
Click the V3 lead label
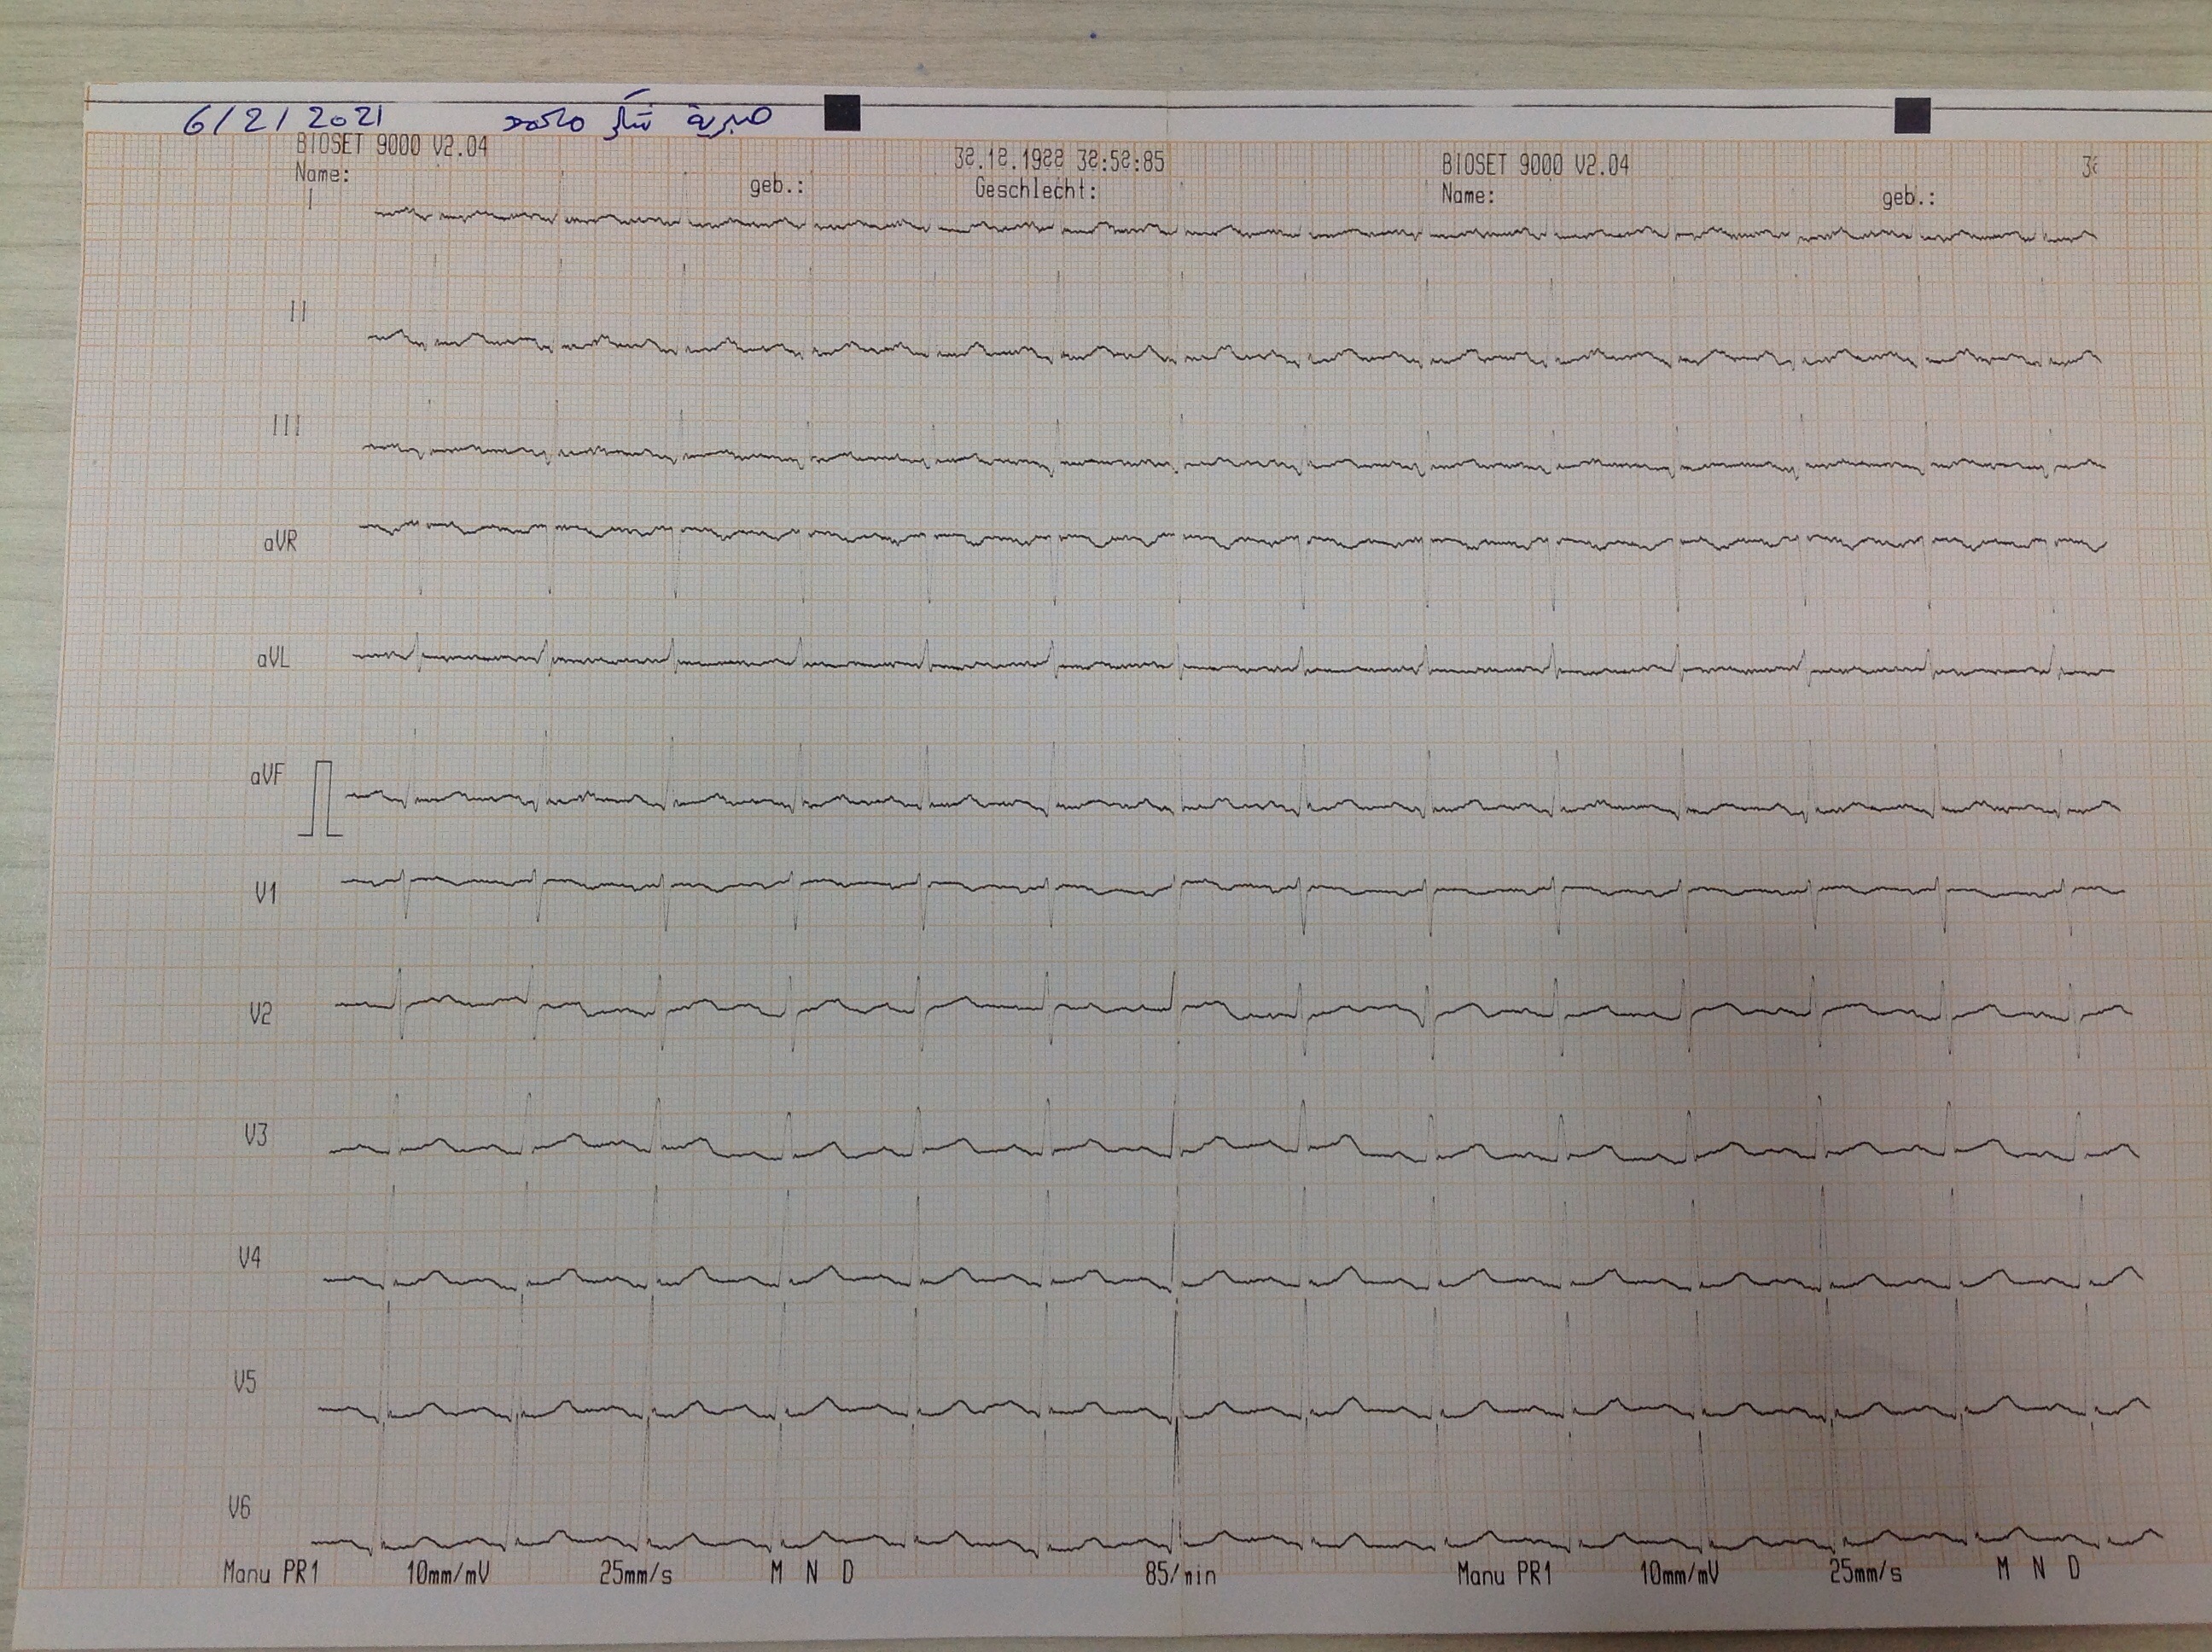point(256,1135)
